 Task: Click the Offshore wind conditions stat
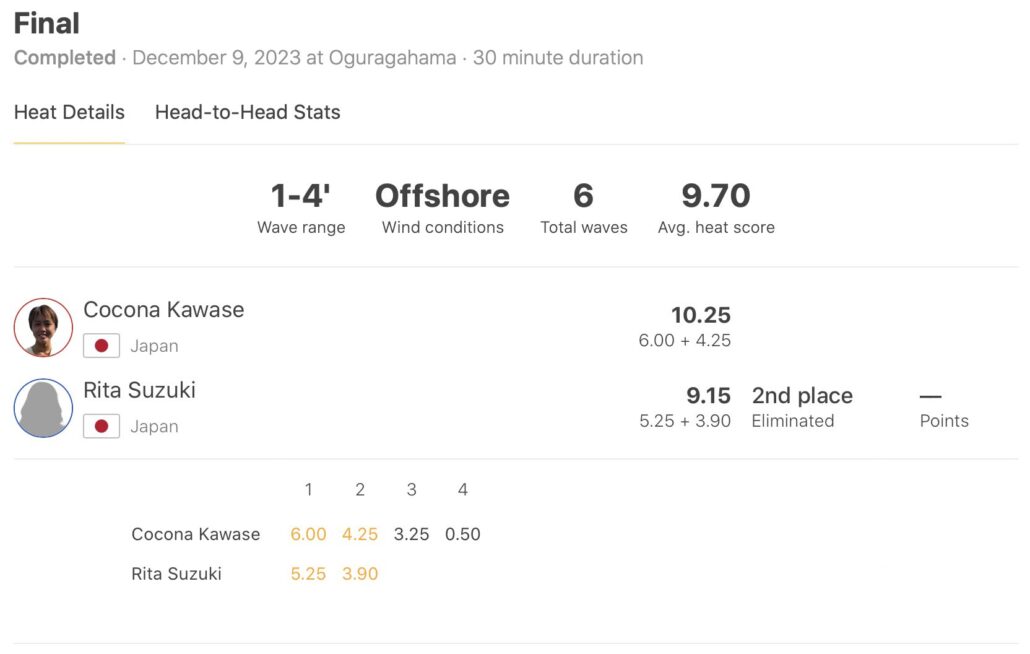pyautogui.click(x=442, y=197)
